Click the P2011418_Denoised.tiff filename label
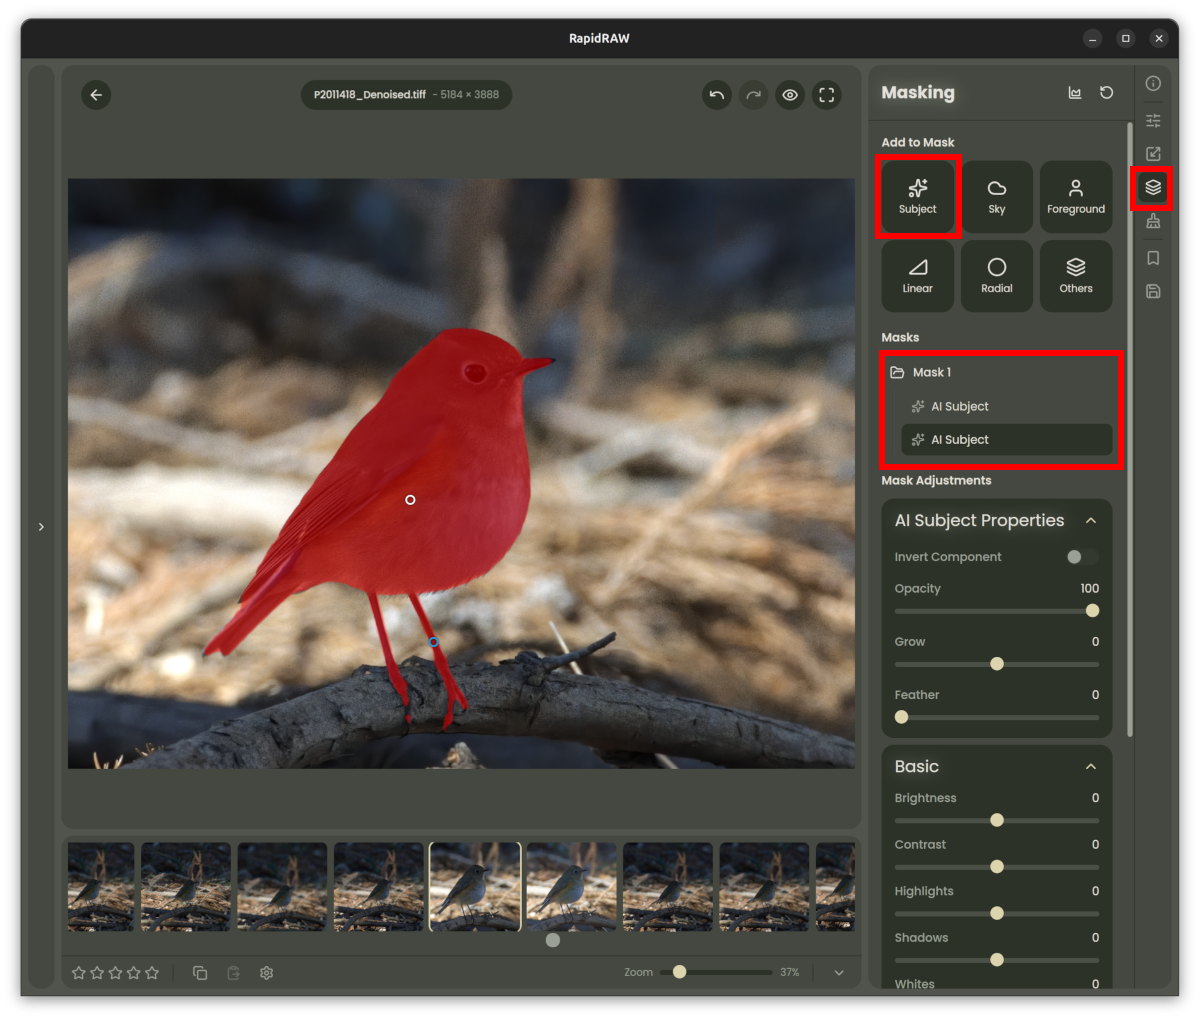 (x=370, y=95)
